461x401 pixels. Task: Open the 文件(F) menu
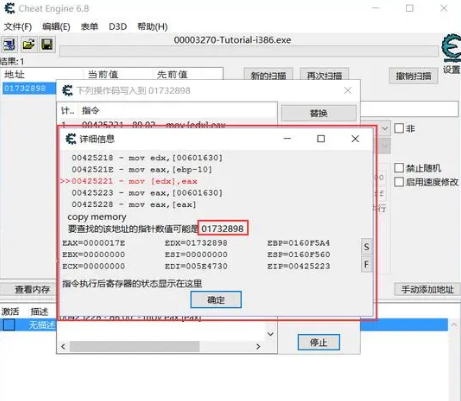tap(18, 27)
